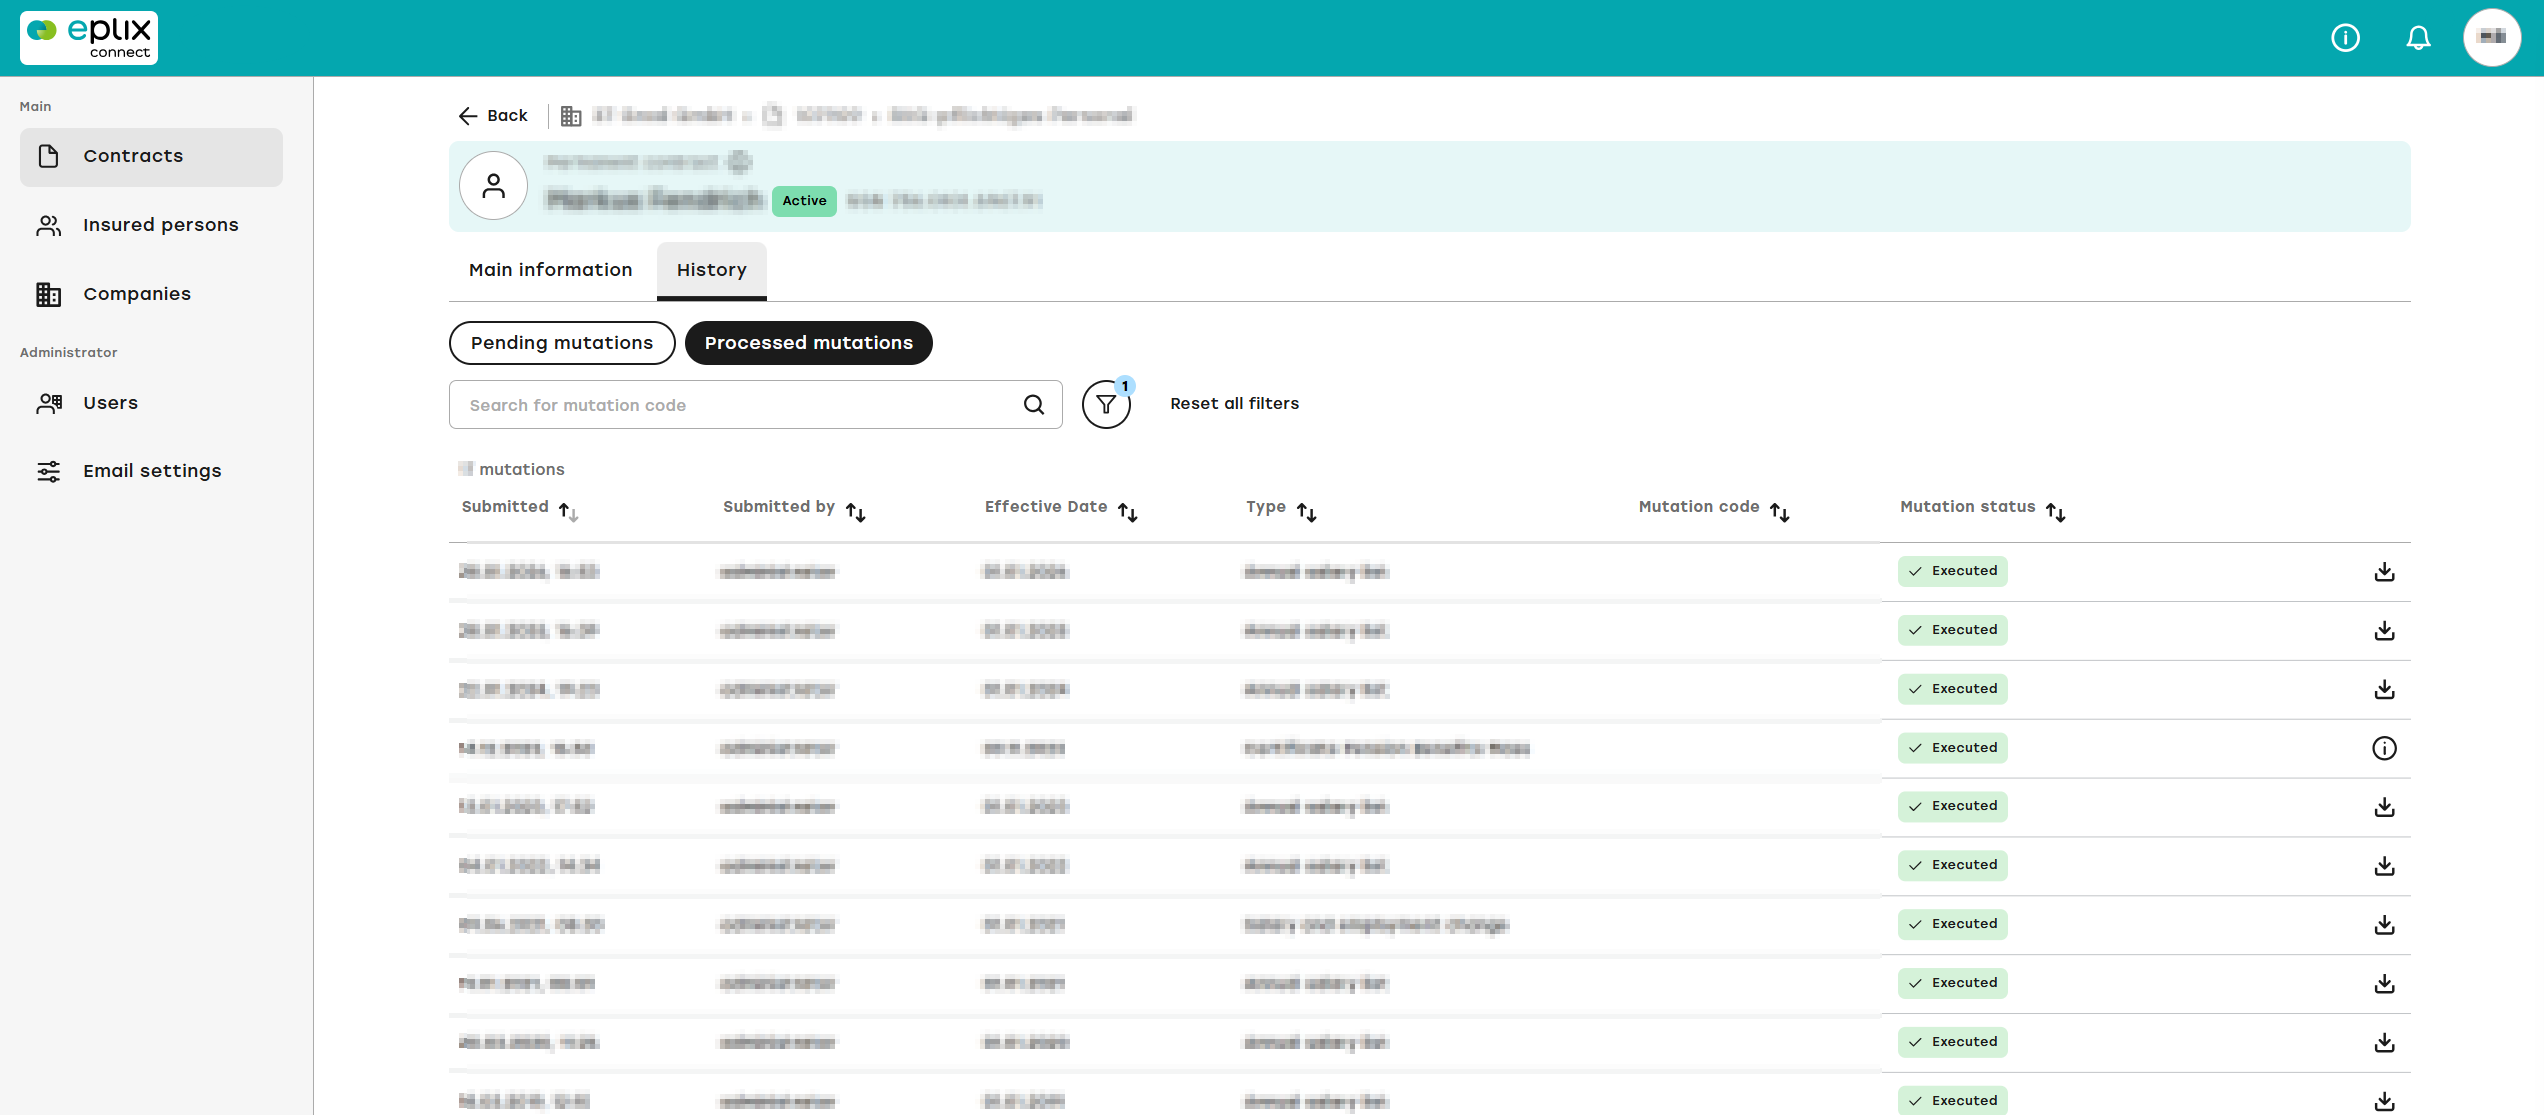2544x1115 pixels.
Task: Open the filter funnel button
Action: (x=1106, y=405)
